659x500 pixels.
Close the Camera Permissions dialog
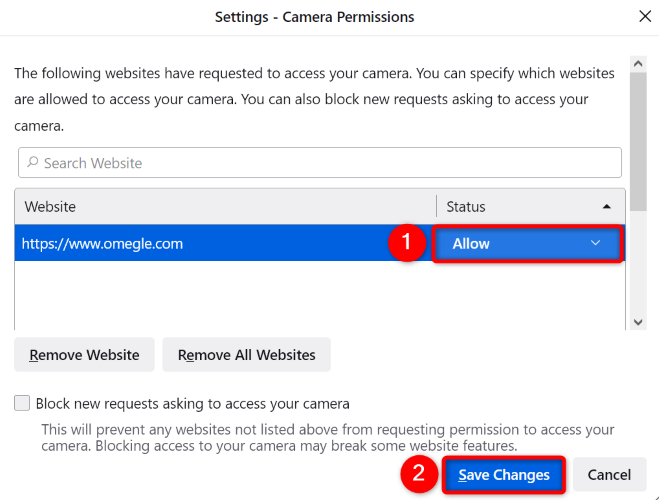(644, 17)
